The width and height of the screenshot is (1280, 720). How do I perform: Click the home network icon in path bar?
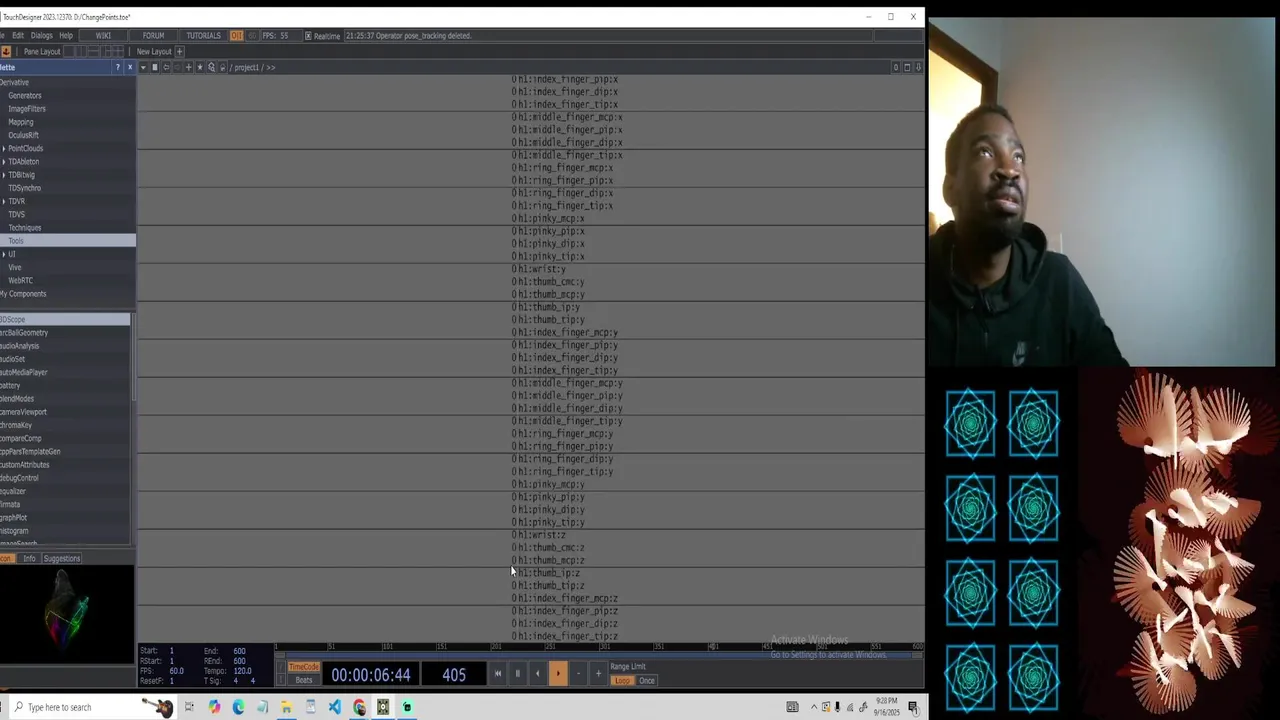click(x=222, y=67)
